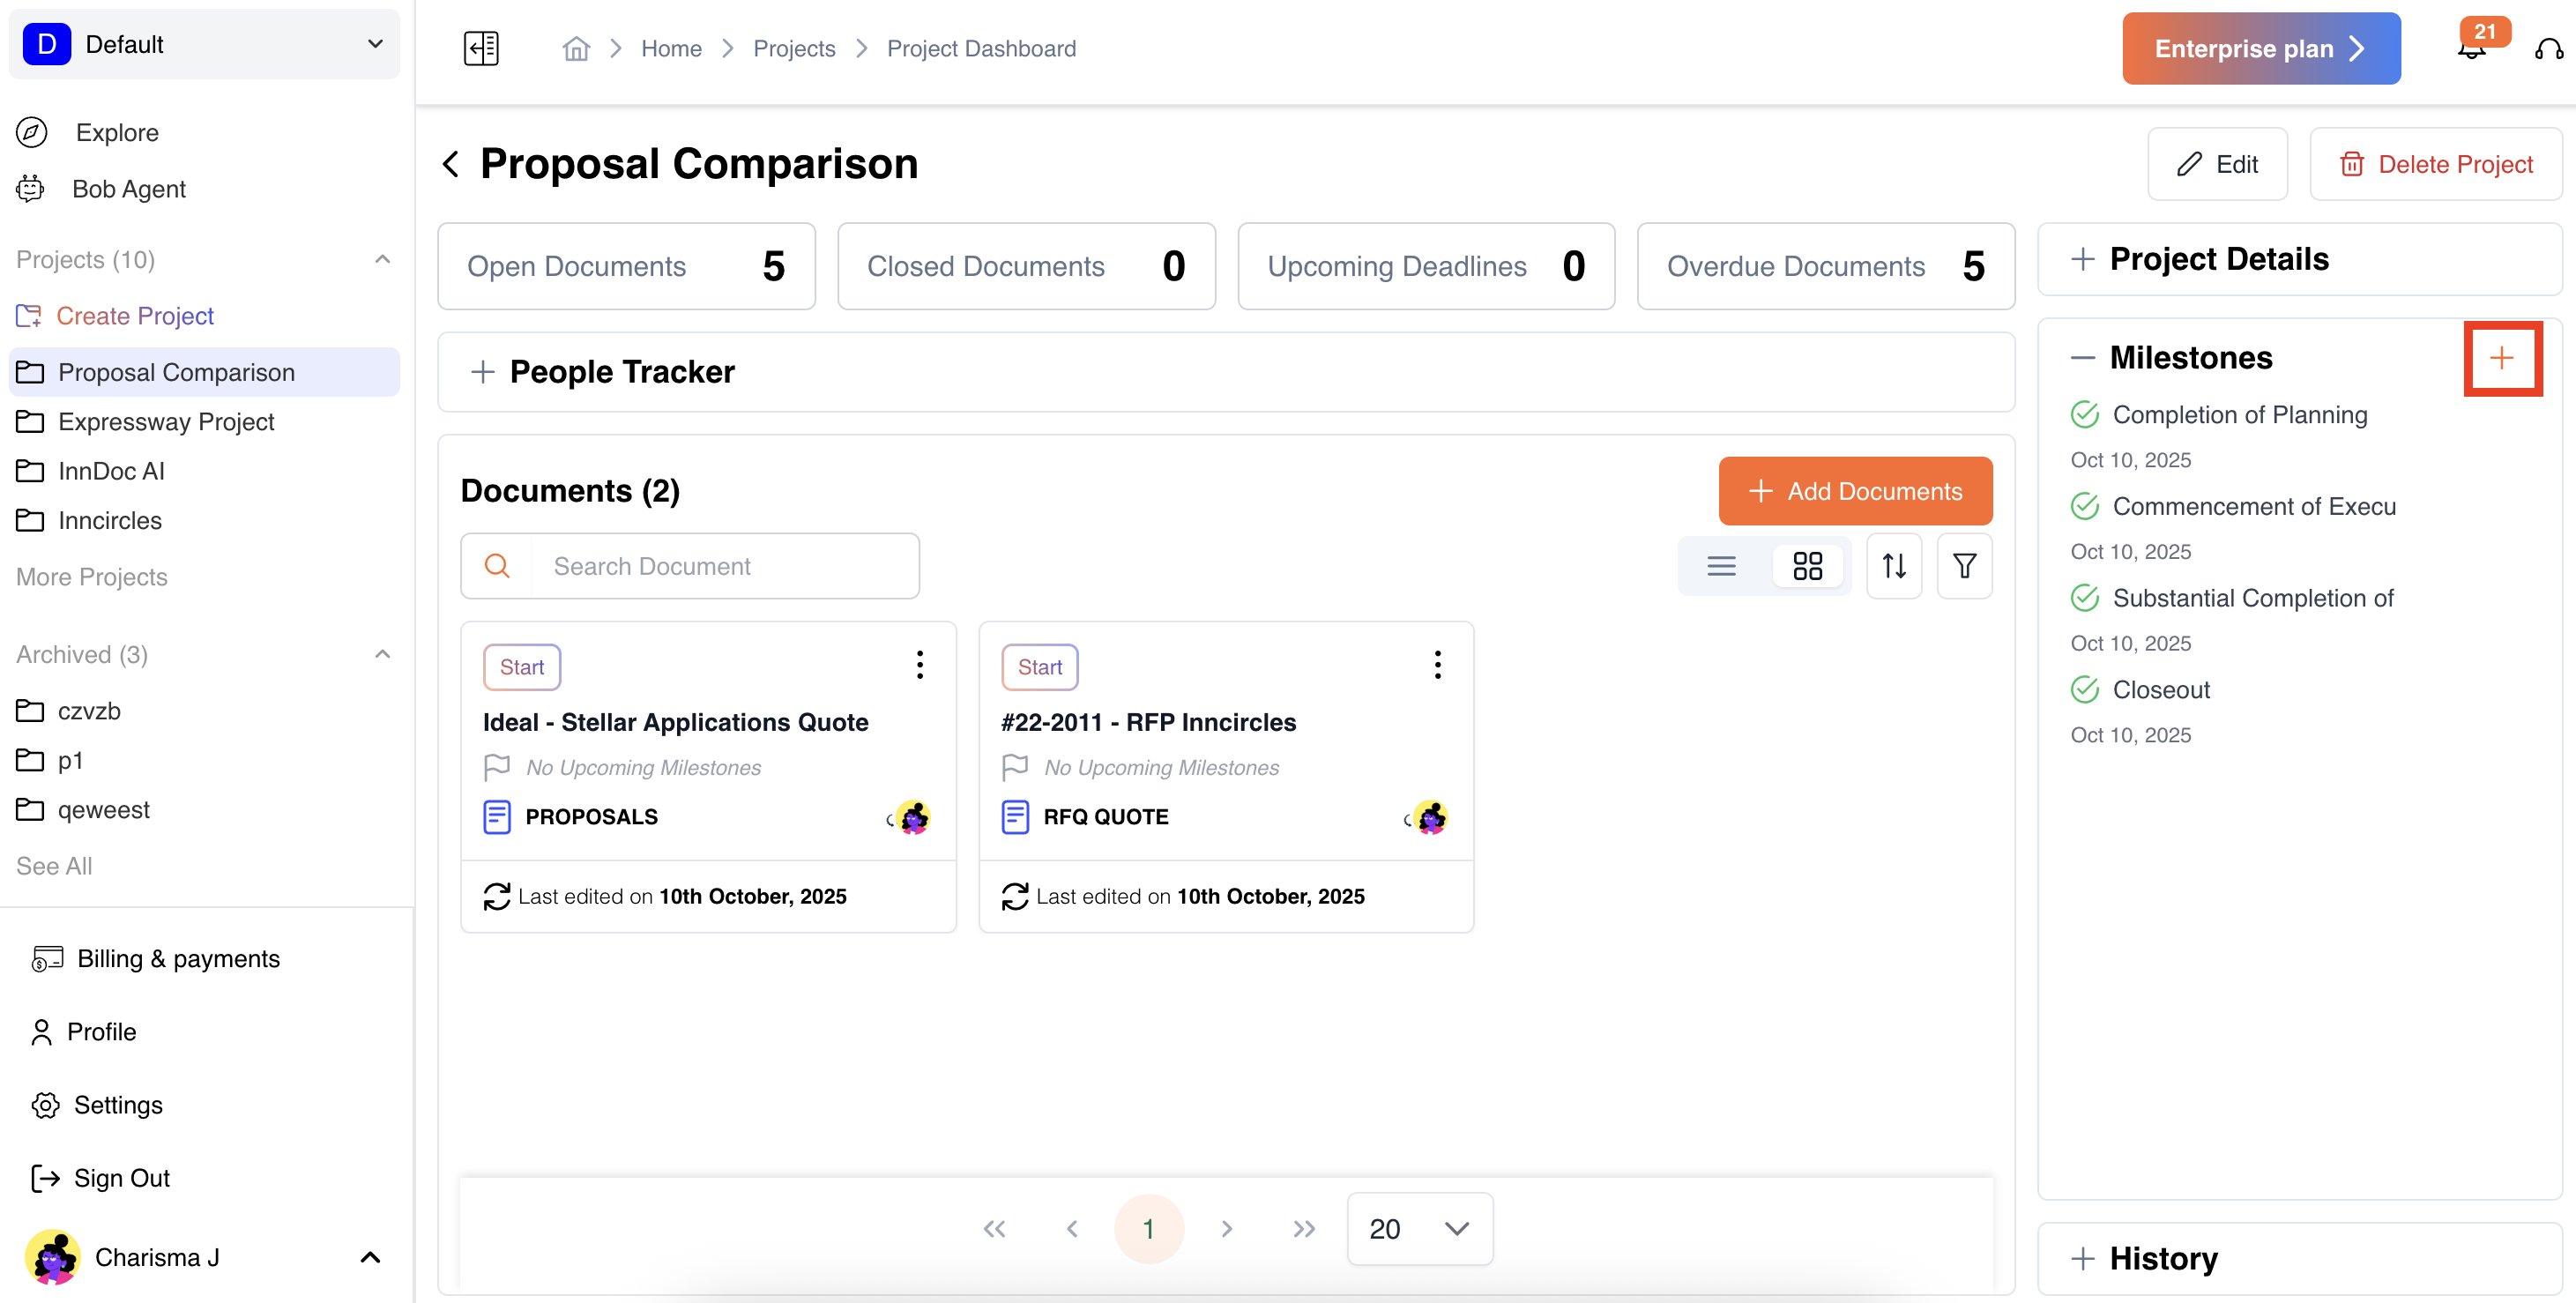Viewport: 2576px width, 1303px height.
Task: Switch documents to list view
Action: point(1721,566)
